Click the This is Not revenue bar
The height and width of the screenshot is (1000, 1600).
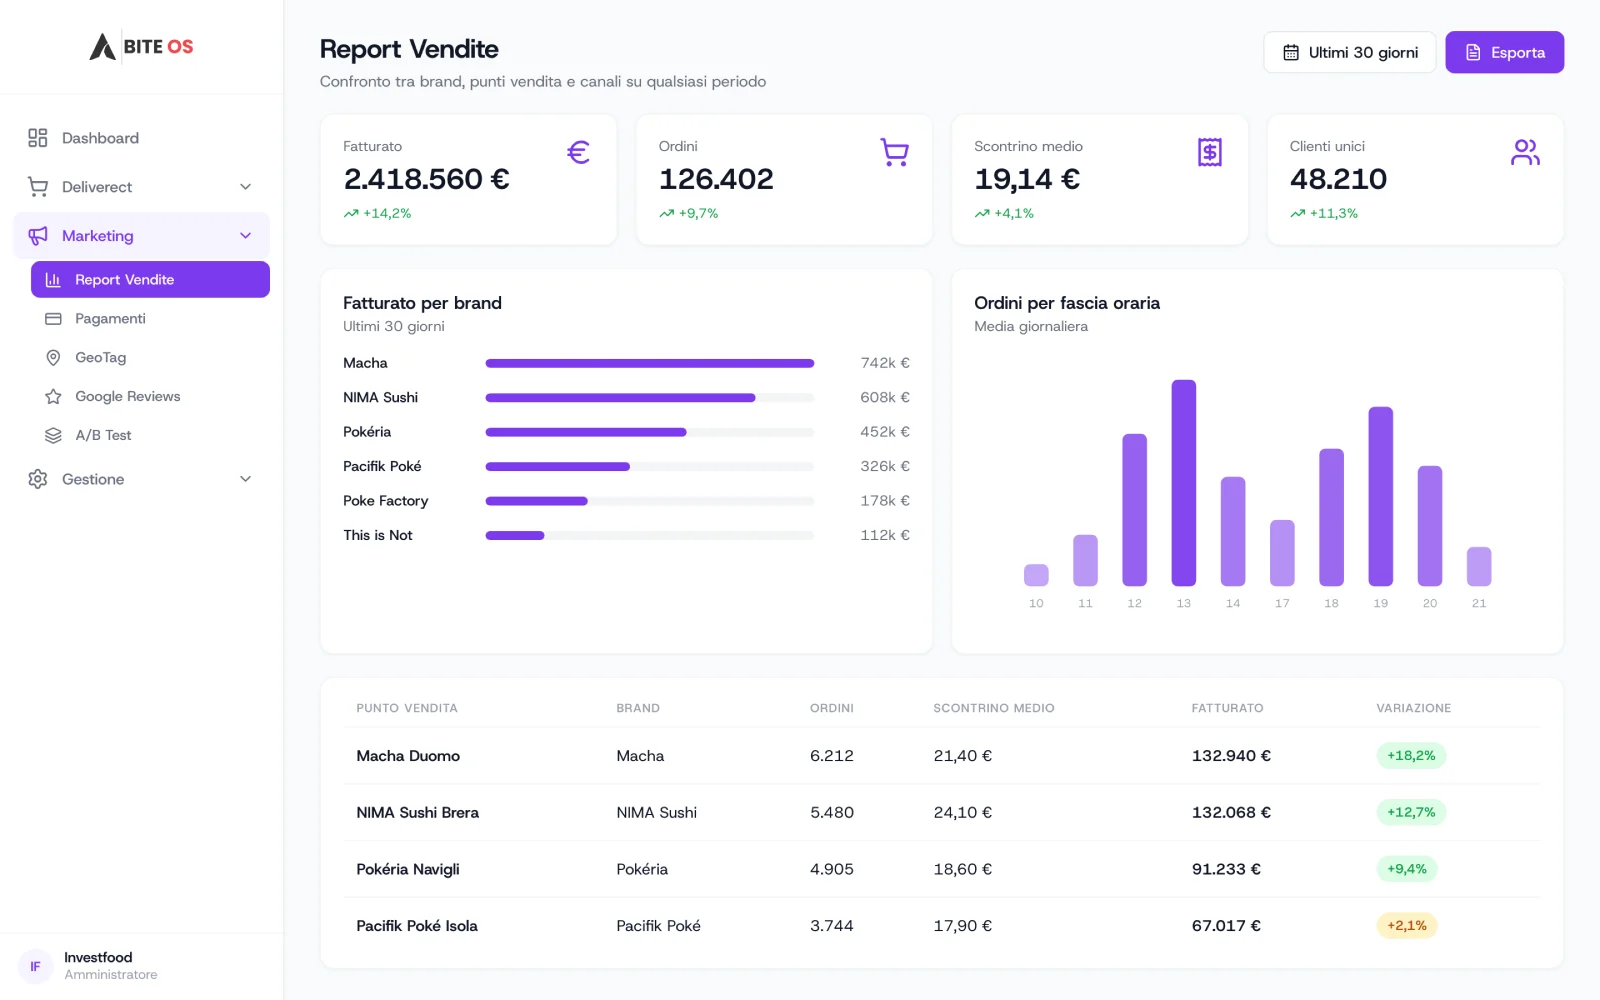click(x=650, y=536)
